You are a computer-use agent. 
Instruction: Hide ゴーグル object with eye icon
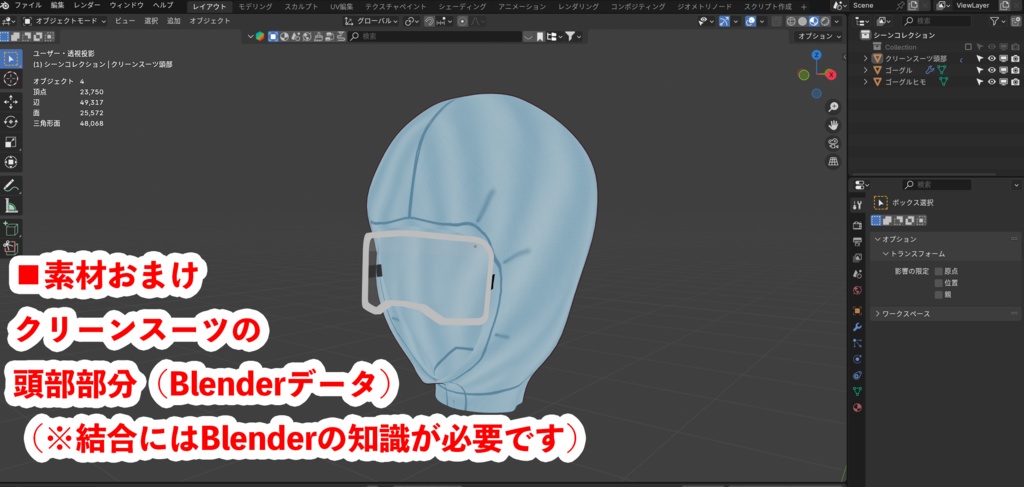pyautogui.click(x=991, y=71)
